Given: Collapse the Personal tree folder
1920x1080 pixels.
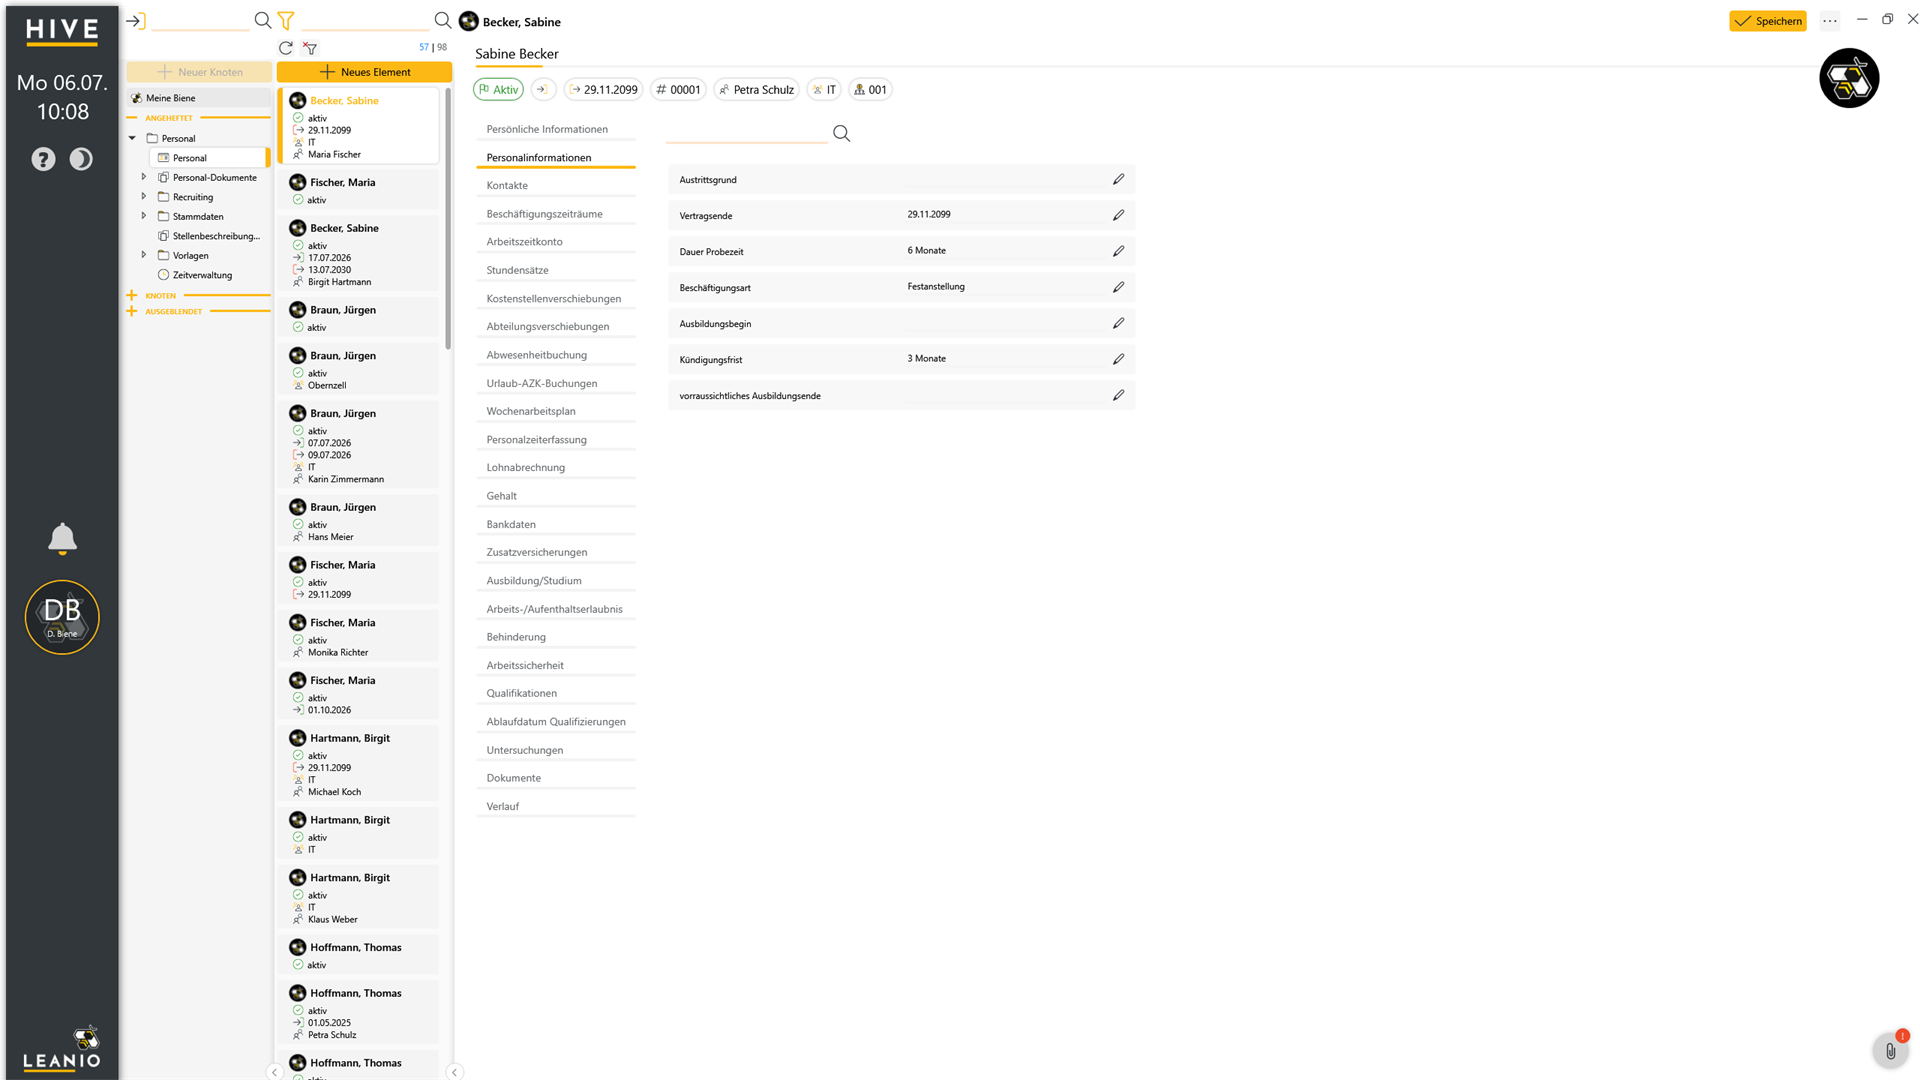Looking at the screenshot, I should coord(132,138).
